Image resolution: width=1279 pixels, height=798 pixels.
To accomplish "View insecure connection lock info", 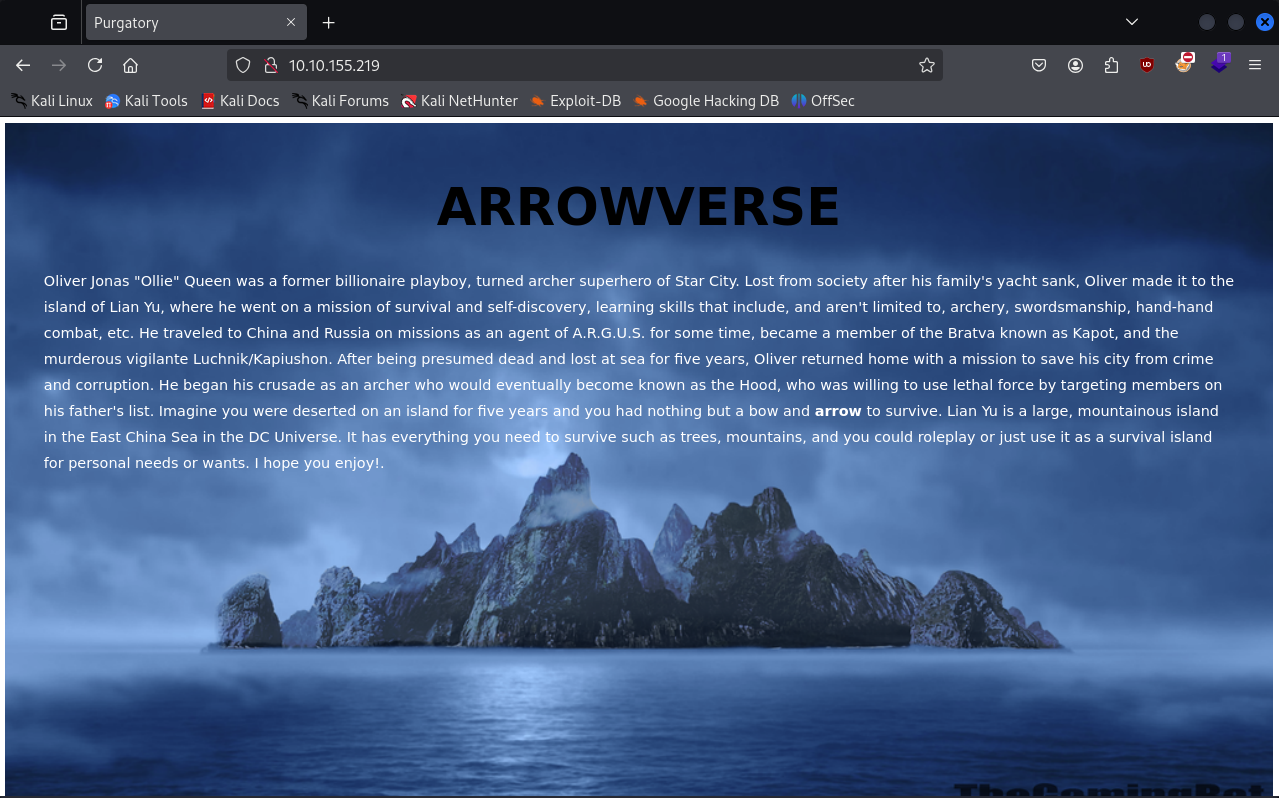I will pyautogui.click(x=269, y=65).
